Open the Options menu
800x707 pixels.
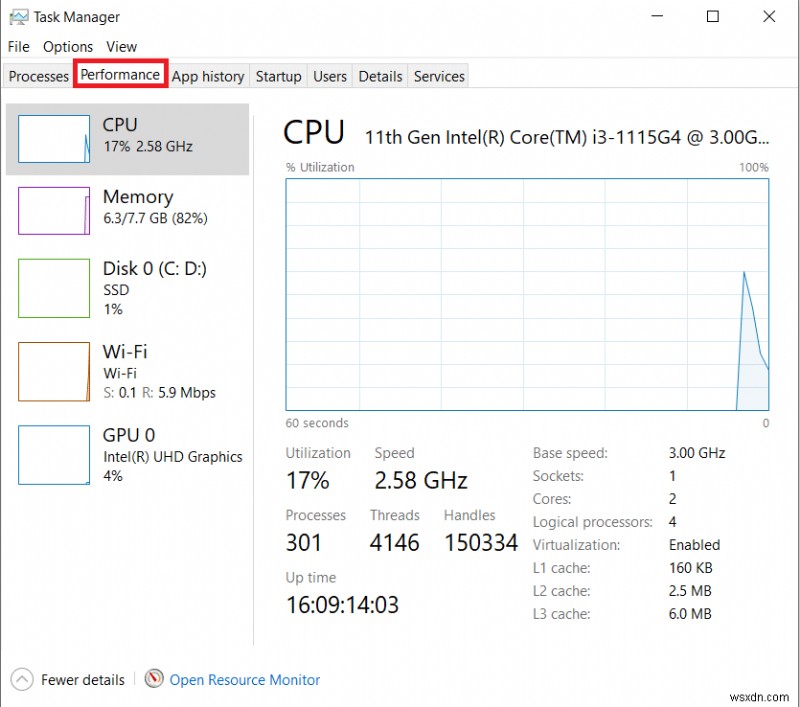[67, 46]
